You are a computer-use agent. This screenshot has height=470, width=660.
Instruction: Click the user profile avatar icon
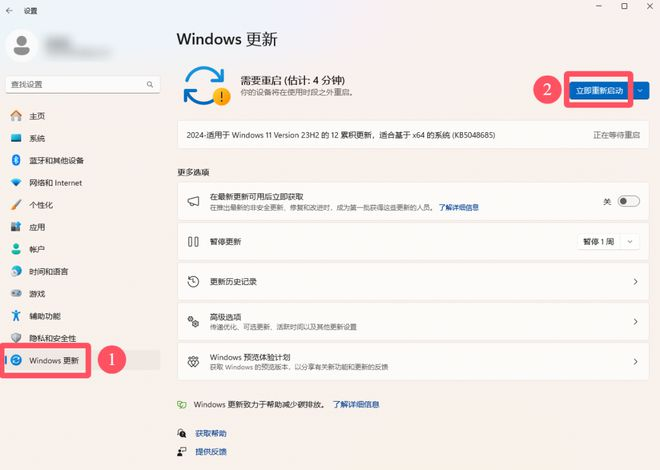click(x=21, y=45)
